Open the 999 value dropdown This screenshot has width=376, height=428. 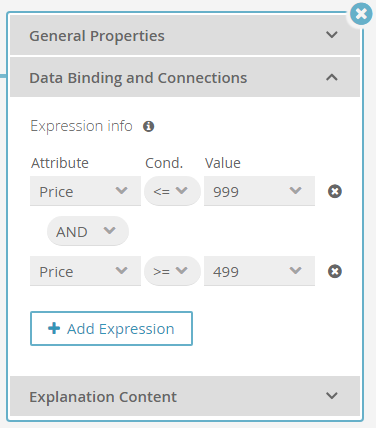click(259, 191)
